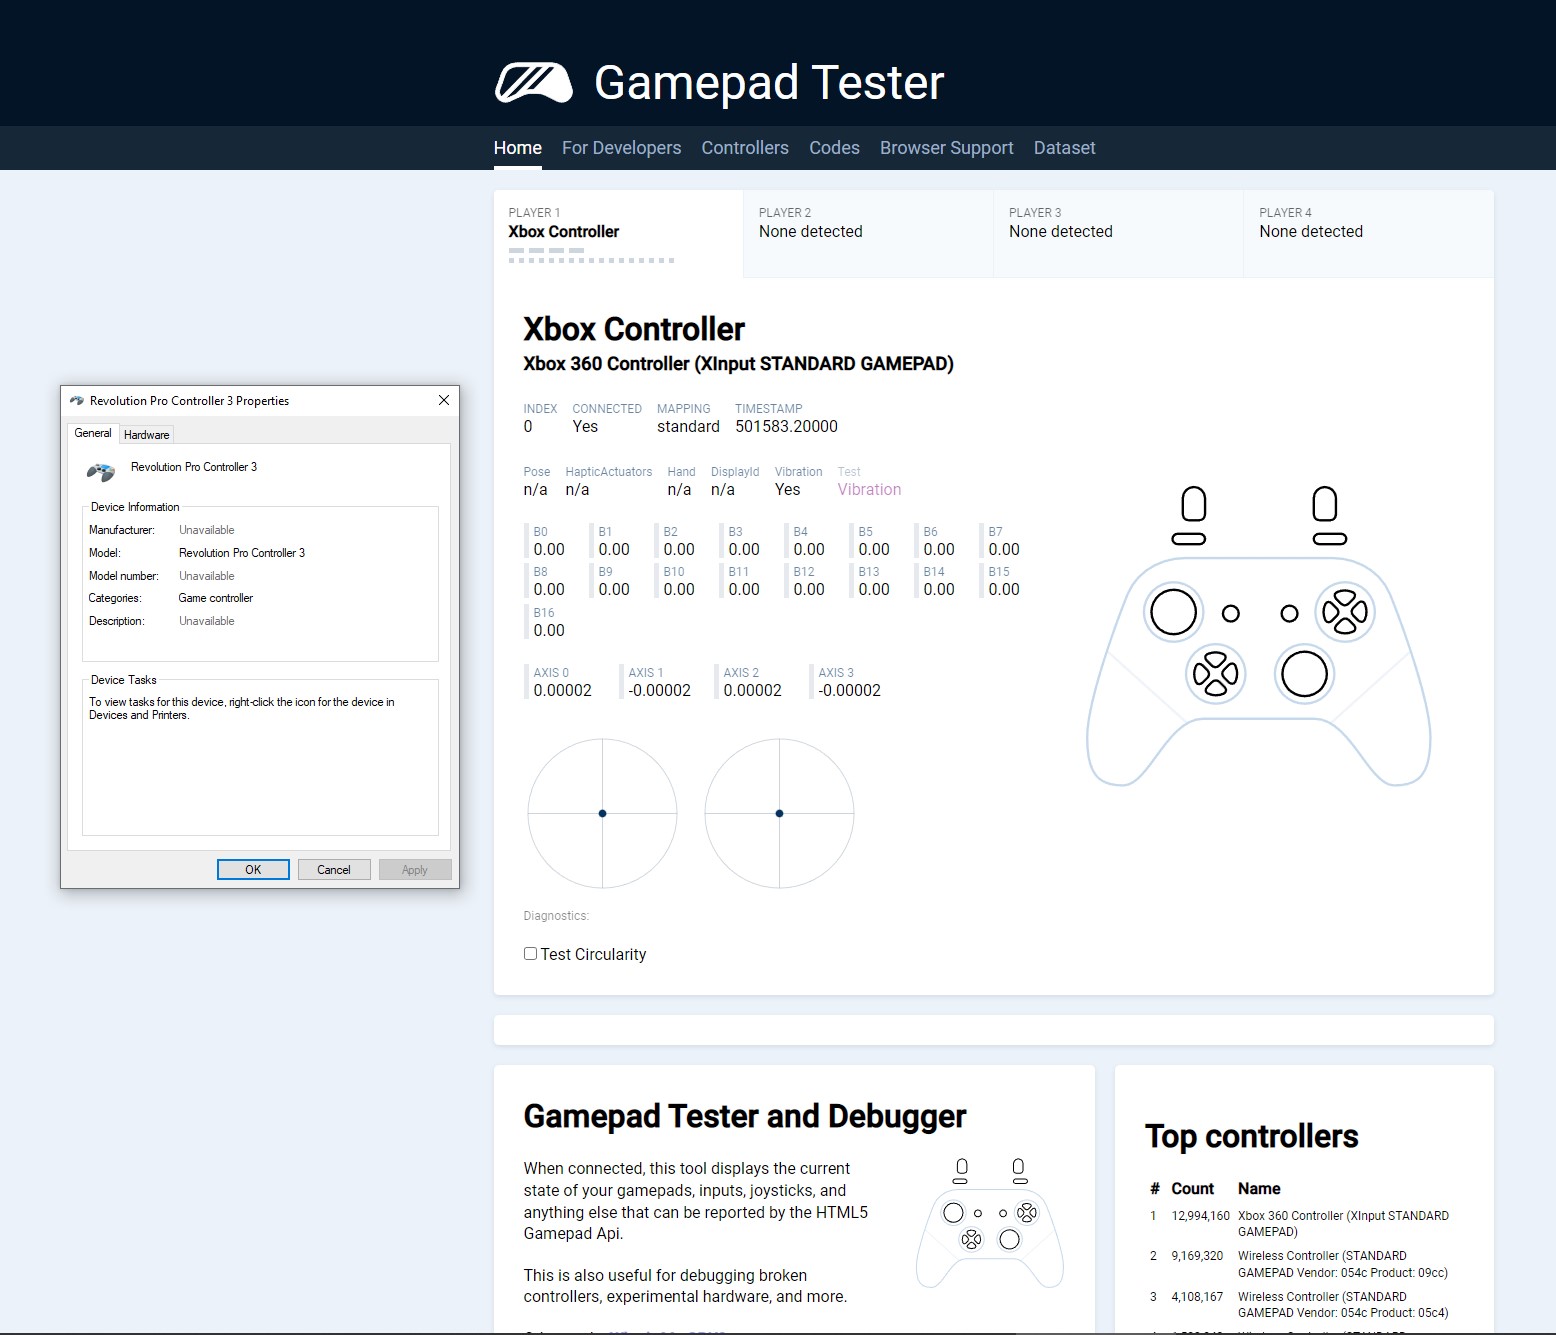1556x1335 pixels.
Task: Click the Connected value 'Yes'
Action: coord(585,427)
